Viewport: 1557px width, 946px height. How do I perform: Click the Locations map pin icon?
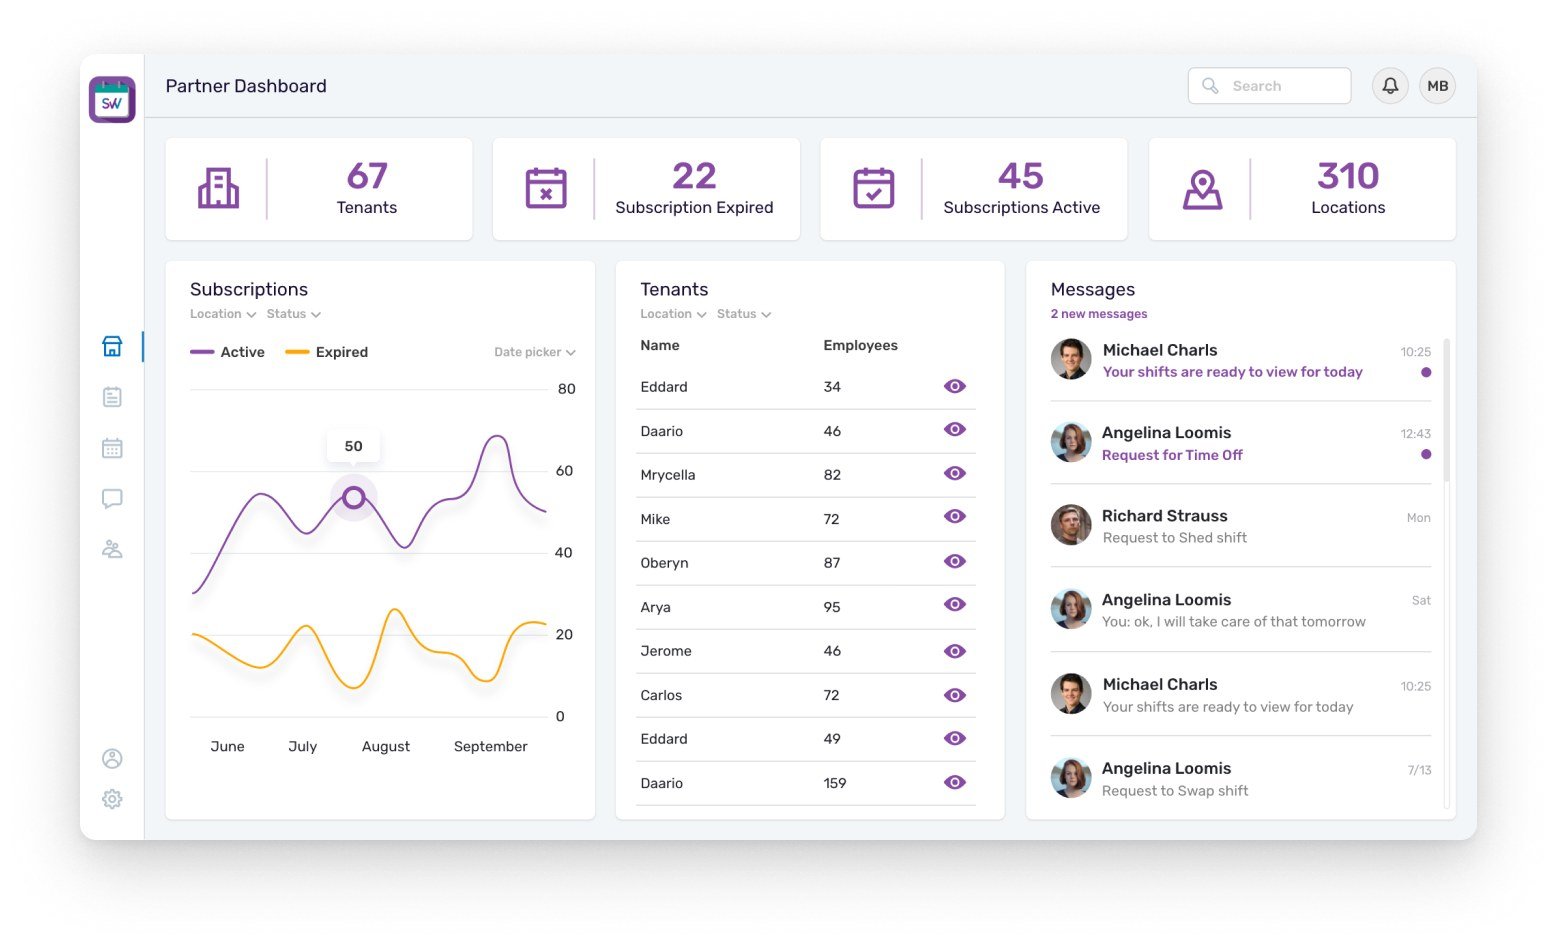1202,189
